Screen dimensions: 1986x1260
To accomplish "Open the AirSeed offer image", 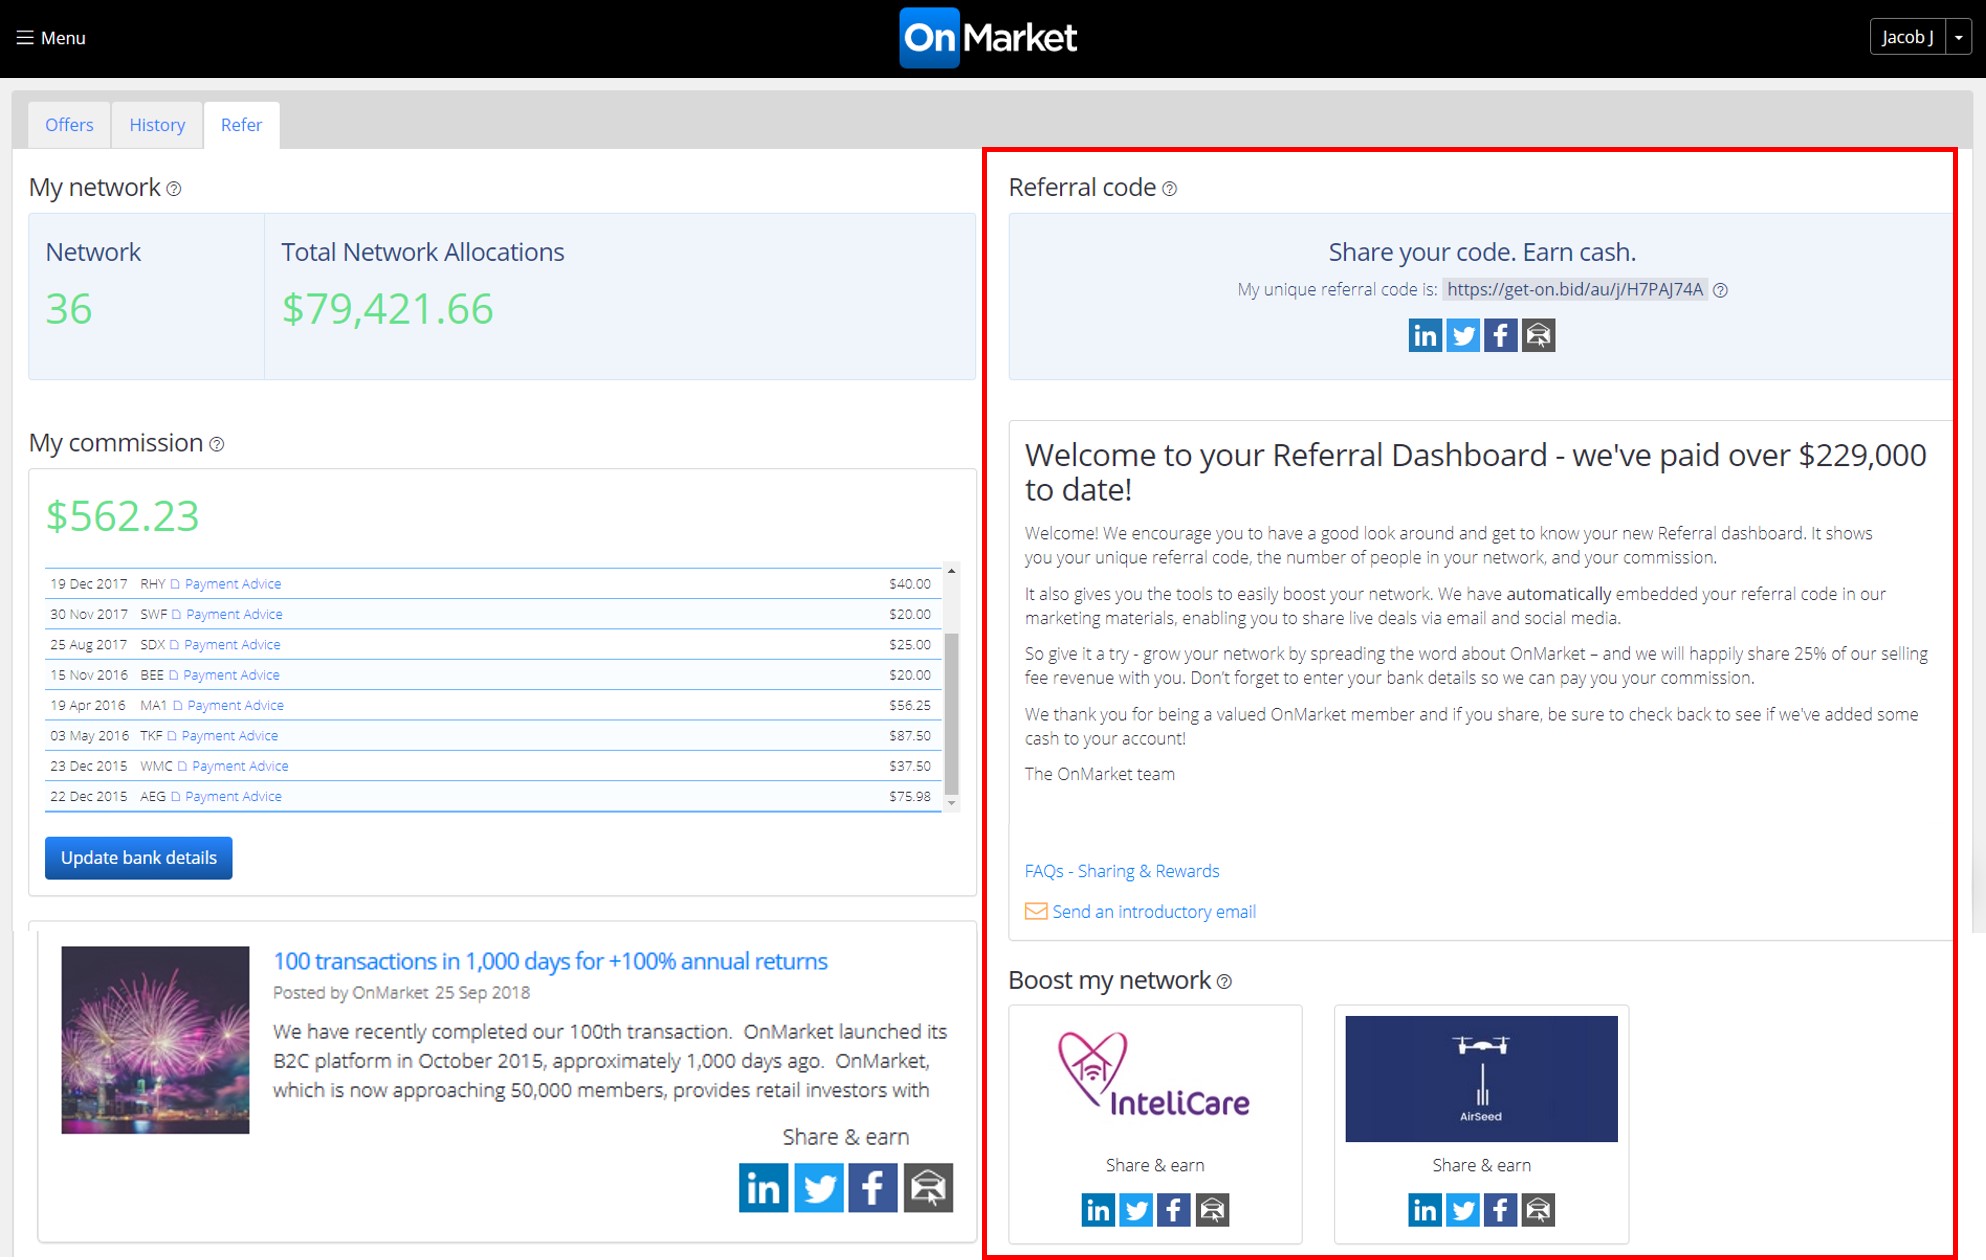I will [x=1481, y=1078].
